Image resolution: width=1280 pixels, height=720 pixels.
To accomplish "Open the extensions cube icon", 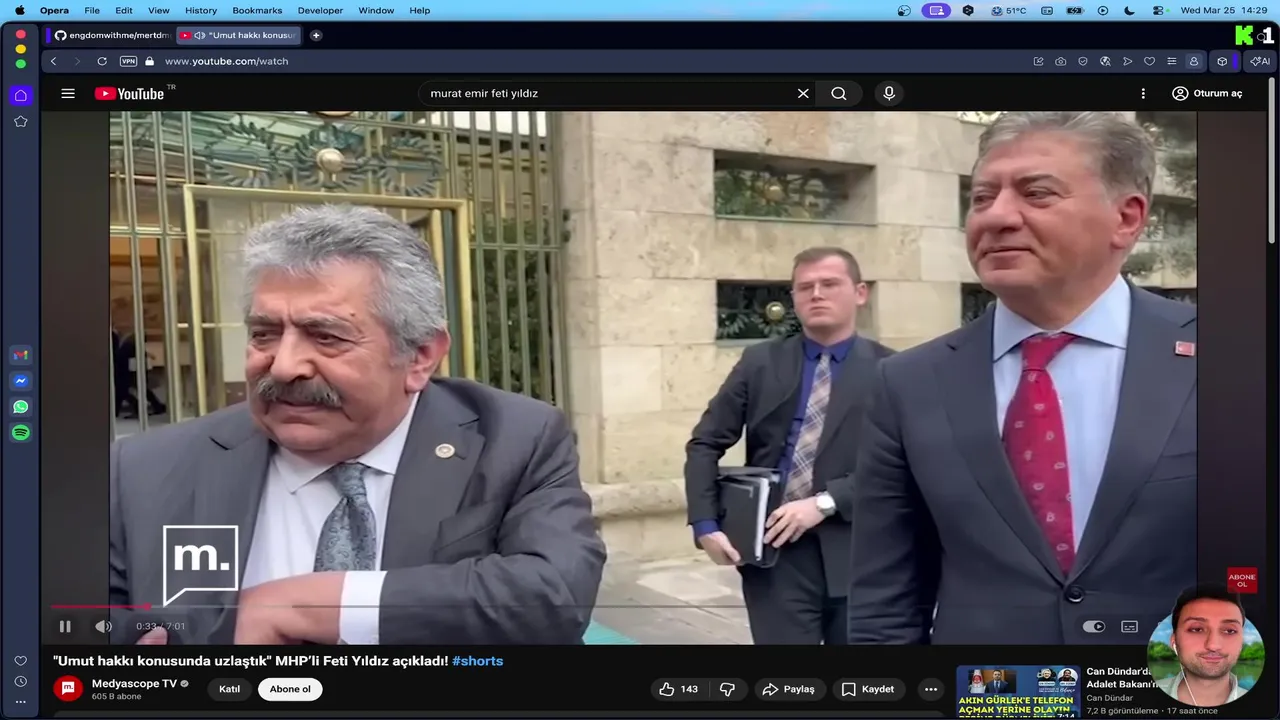I will click(x=1222, y=61).
